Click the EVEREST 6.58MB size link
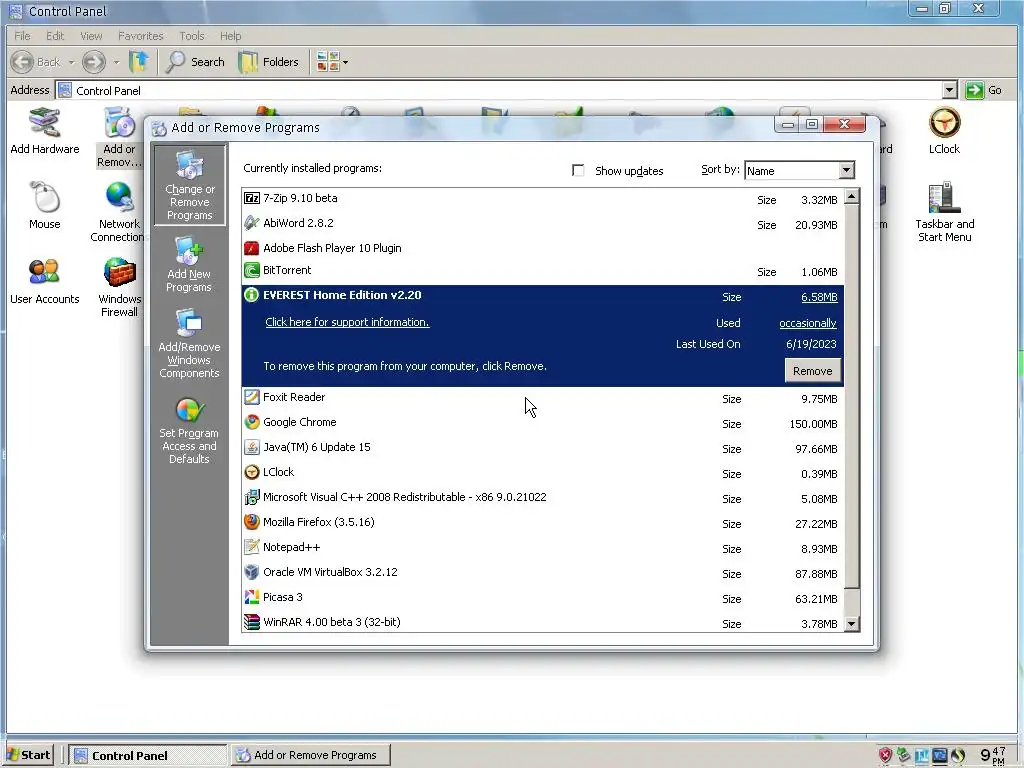Image resolution: width=1024 pixels, height=768 pixels. 819,297
